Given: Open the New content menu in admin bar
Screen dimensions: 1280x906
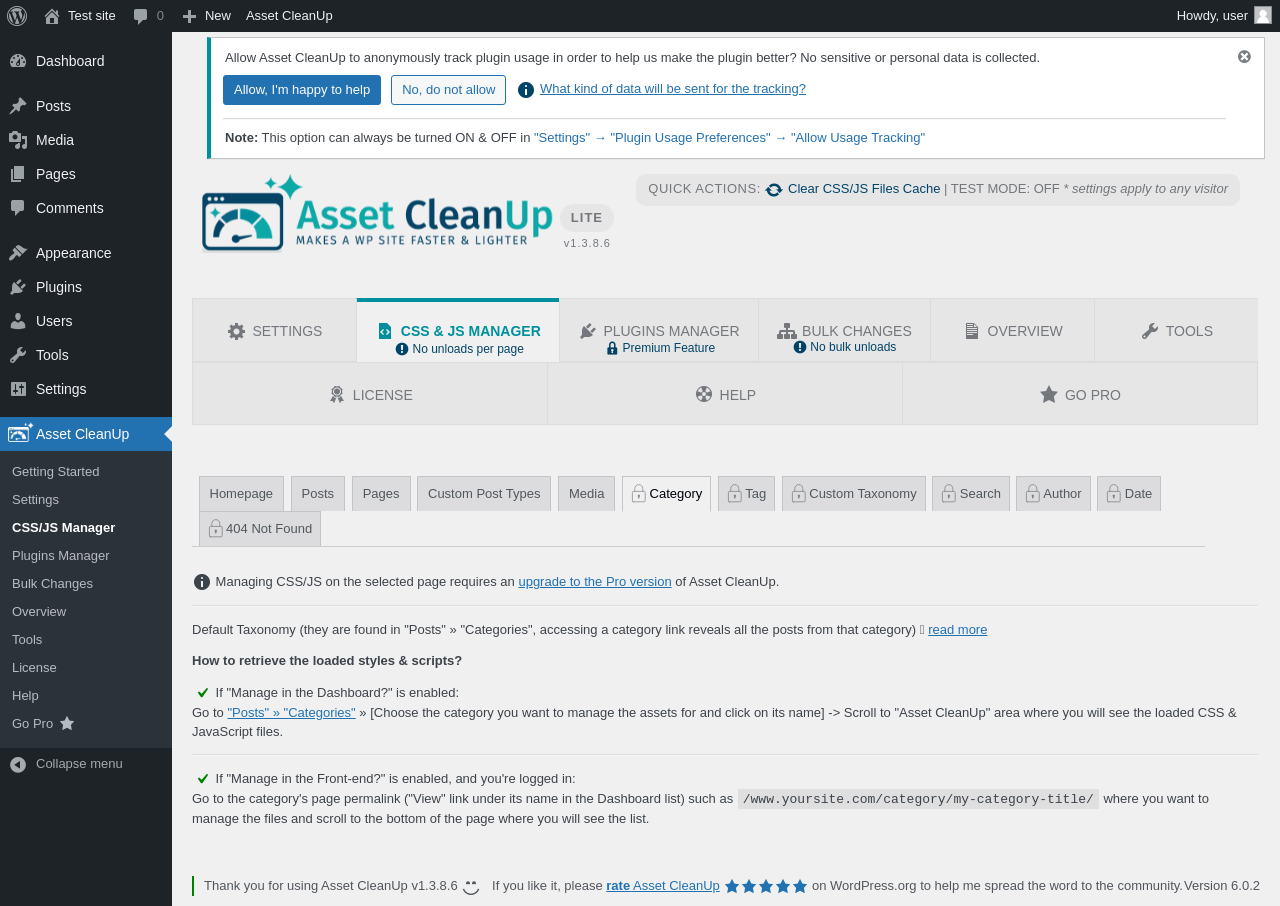Looking at the screenshot, I should point(206,16).
